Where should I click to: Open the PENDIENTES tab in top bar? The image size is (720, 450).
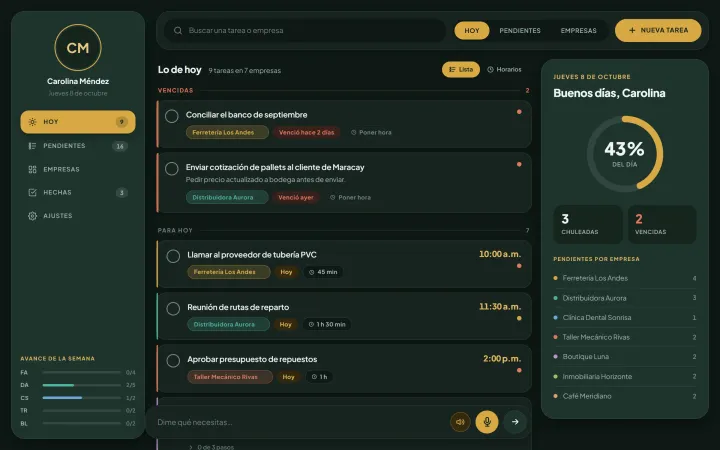pyautogui.click(x=520, y=30)
